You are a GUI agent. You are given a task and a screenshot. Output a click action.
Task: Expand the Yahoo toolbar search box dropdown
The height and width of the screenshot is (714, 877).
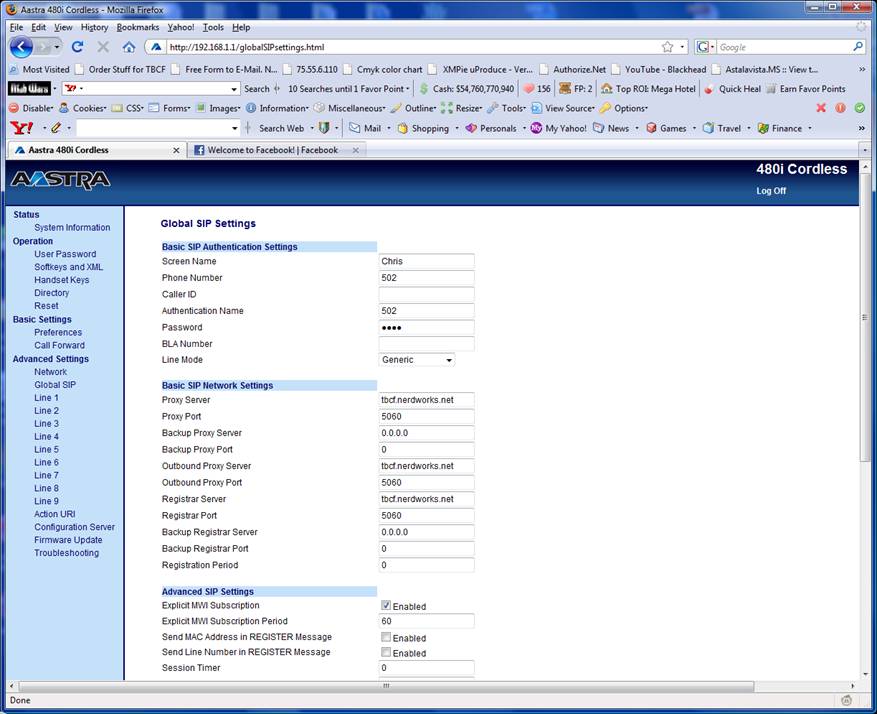click(235, 128)
